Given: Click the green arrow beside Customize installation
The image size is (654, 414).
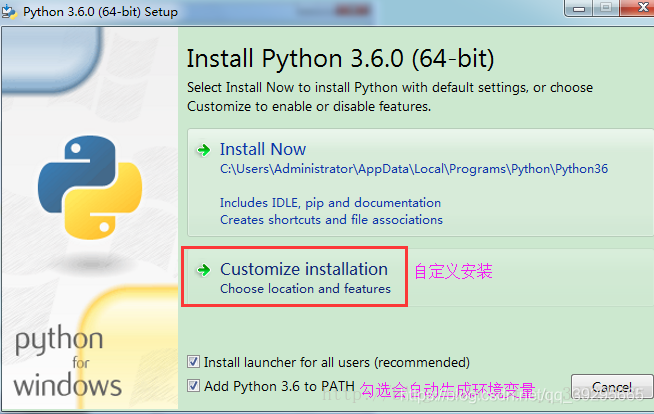Looking at the screenshot, I should point(203,269).
